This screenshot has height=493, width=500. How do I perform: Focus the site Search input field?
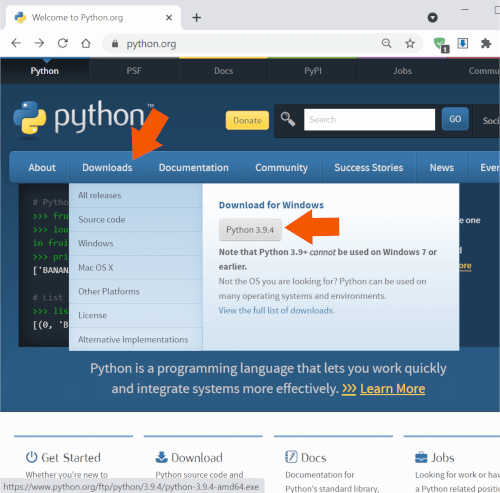tap(369, 119)
